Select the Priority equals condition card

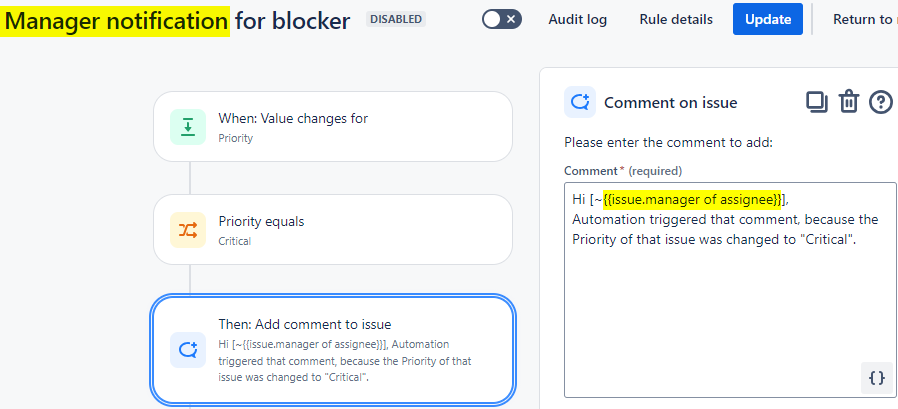pyautogui.click(x=333, y=230)
